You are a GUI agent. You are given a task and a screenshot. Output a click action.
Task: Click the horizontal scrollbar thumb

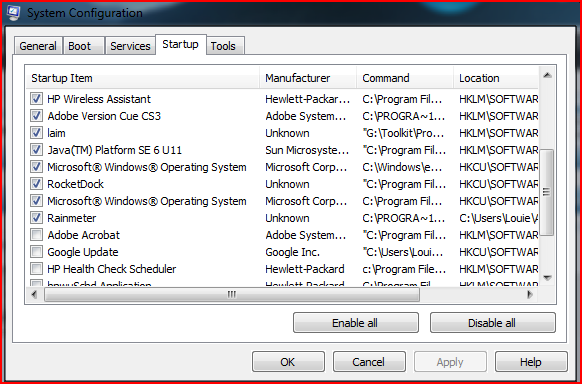point(232,295)
